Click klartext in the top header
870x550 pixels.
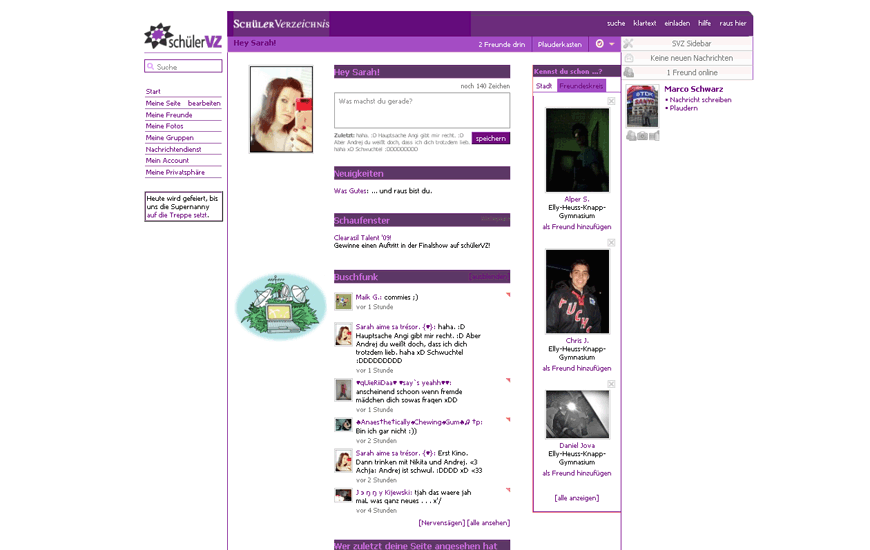pos(645,23)
